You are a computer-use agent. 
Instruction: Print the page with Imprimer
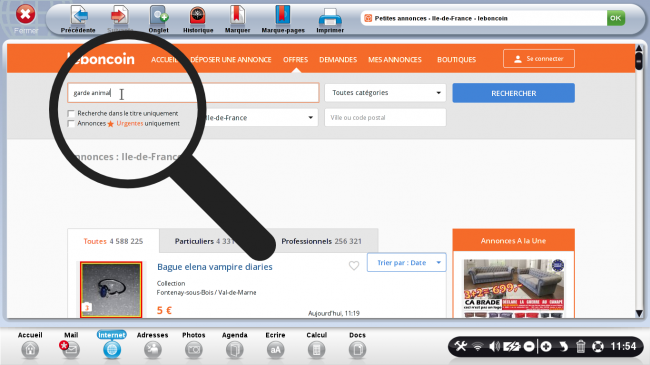(330, 19)
